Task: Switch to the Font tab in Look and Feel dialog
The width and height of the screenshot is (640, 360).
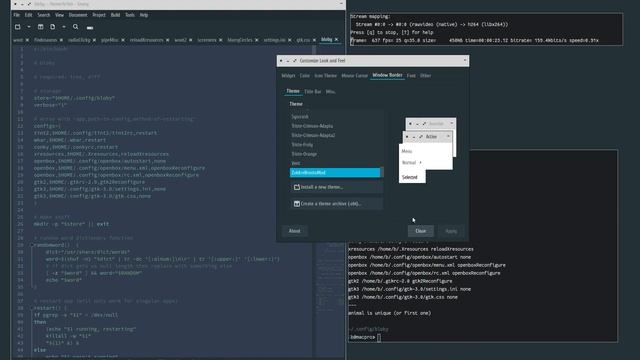Action: pos(411,76)
